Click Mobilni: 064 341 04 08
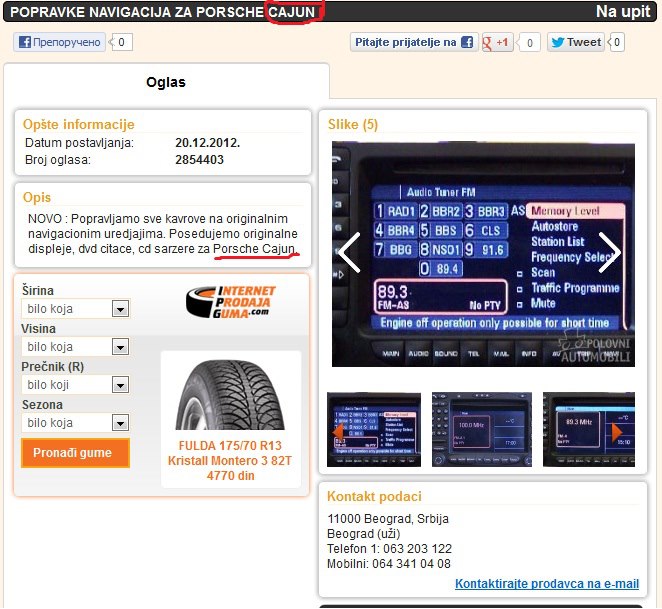Screen dimensions: 662x609 coord(388,564)
